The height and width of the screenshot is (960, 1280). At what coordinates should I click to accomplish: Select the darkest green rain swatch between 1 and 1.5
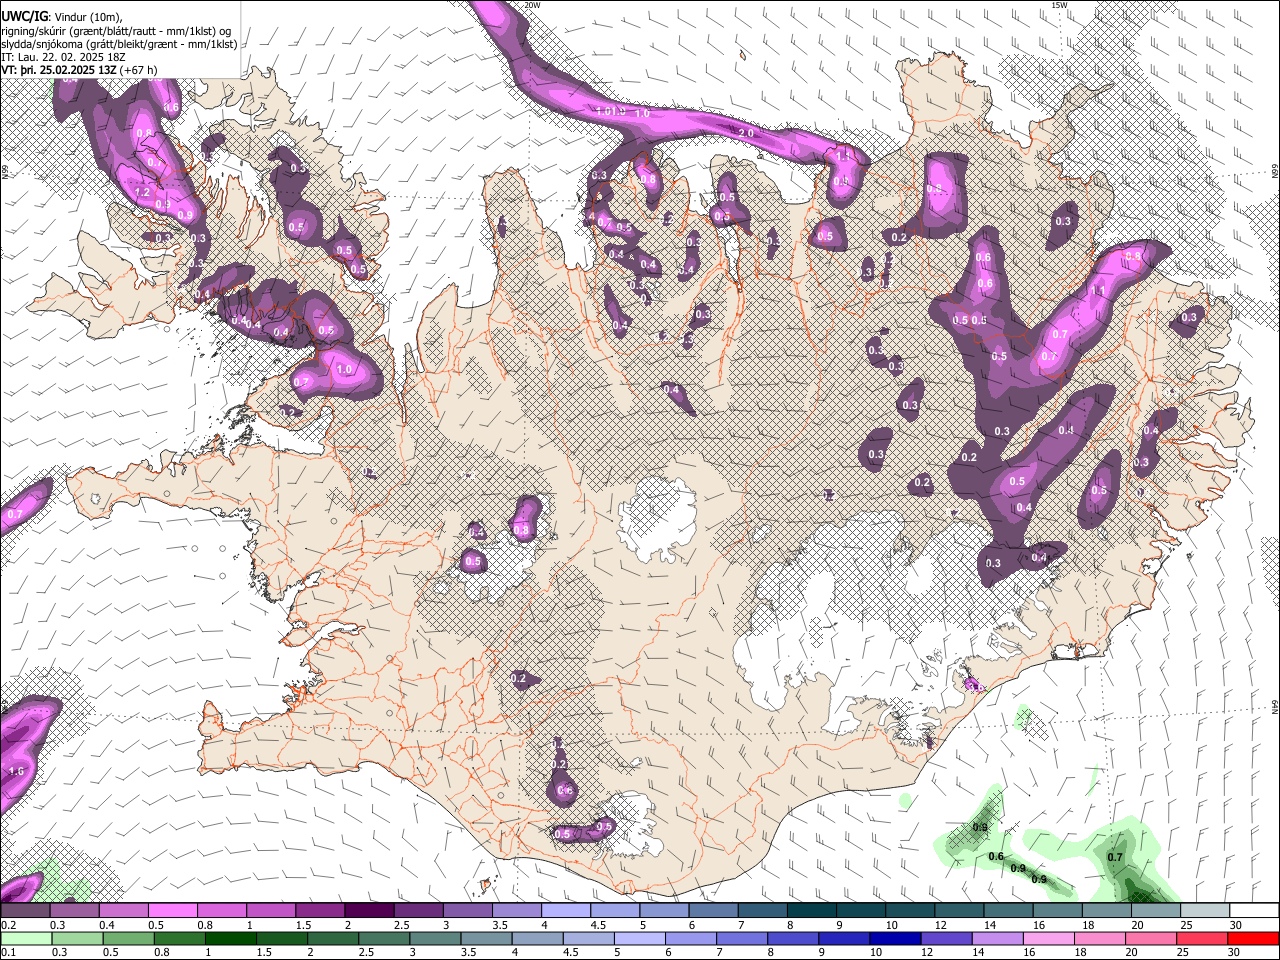pyautogui.click(x=230, y=939)
